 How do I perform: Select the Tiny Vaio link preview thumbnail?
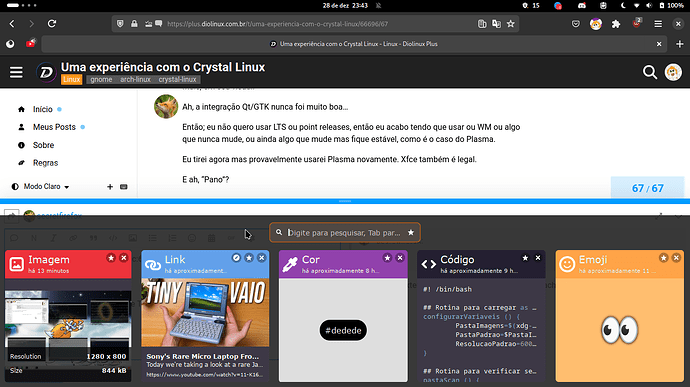coord(205,313)
